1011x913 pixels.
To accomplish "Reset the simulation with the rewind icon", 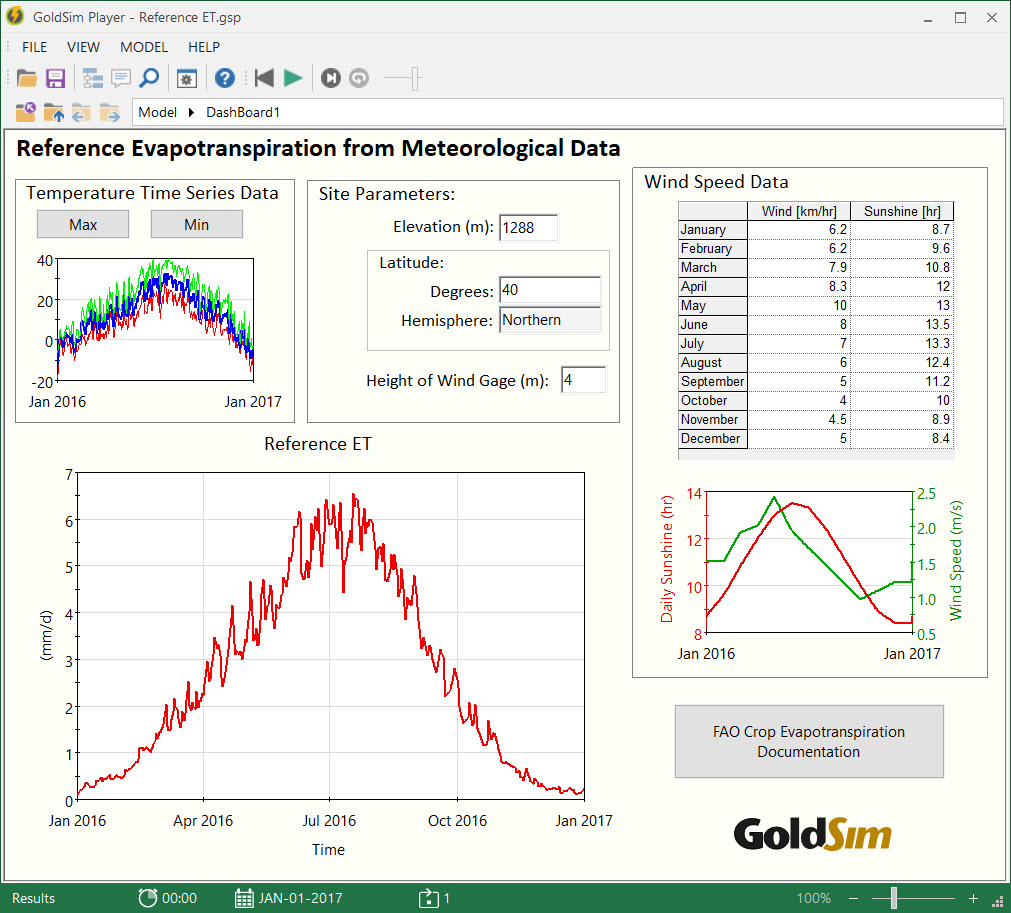I will click(x=264, y=78).
